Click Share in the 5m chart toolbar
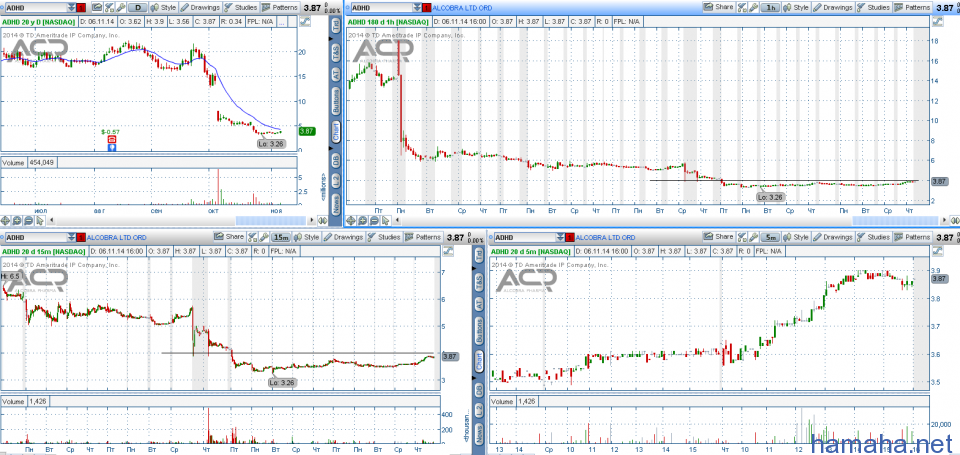 (x=718, y=236)
